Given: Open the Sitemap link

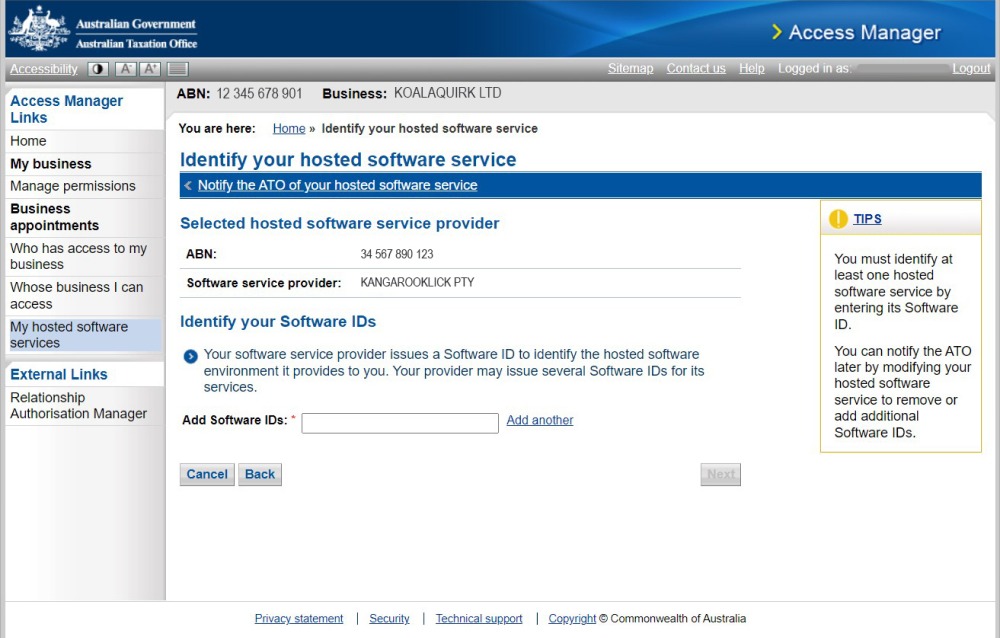Looking at the screenshot, I should coord(630,68).
